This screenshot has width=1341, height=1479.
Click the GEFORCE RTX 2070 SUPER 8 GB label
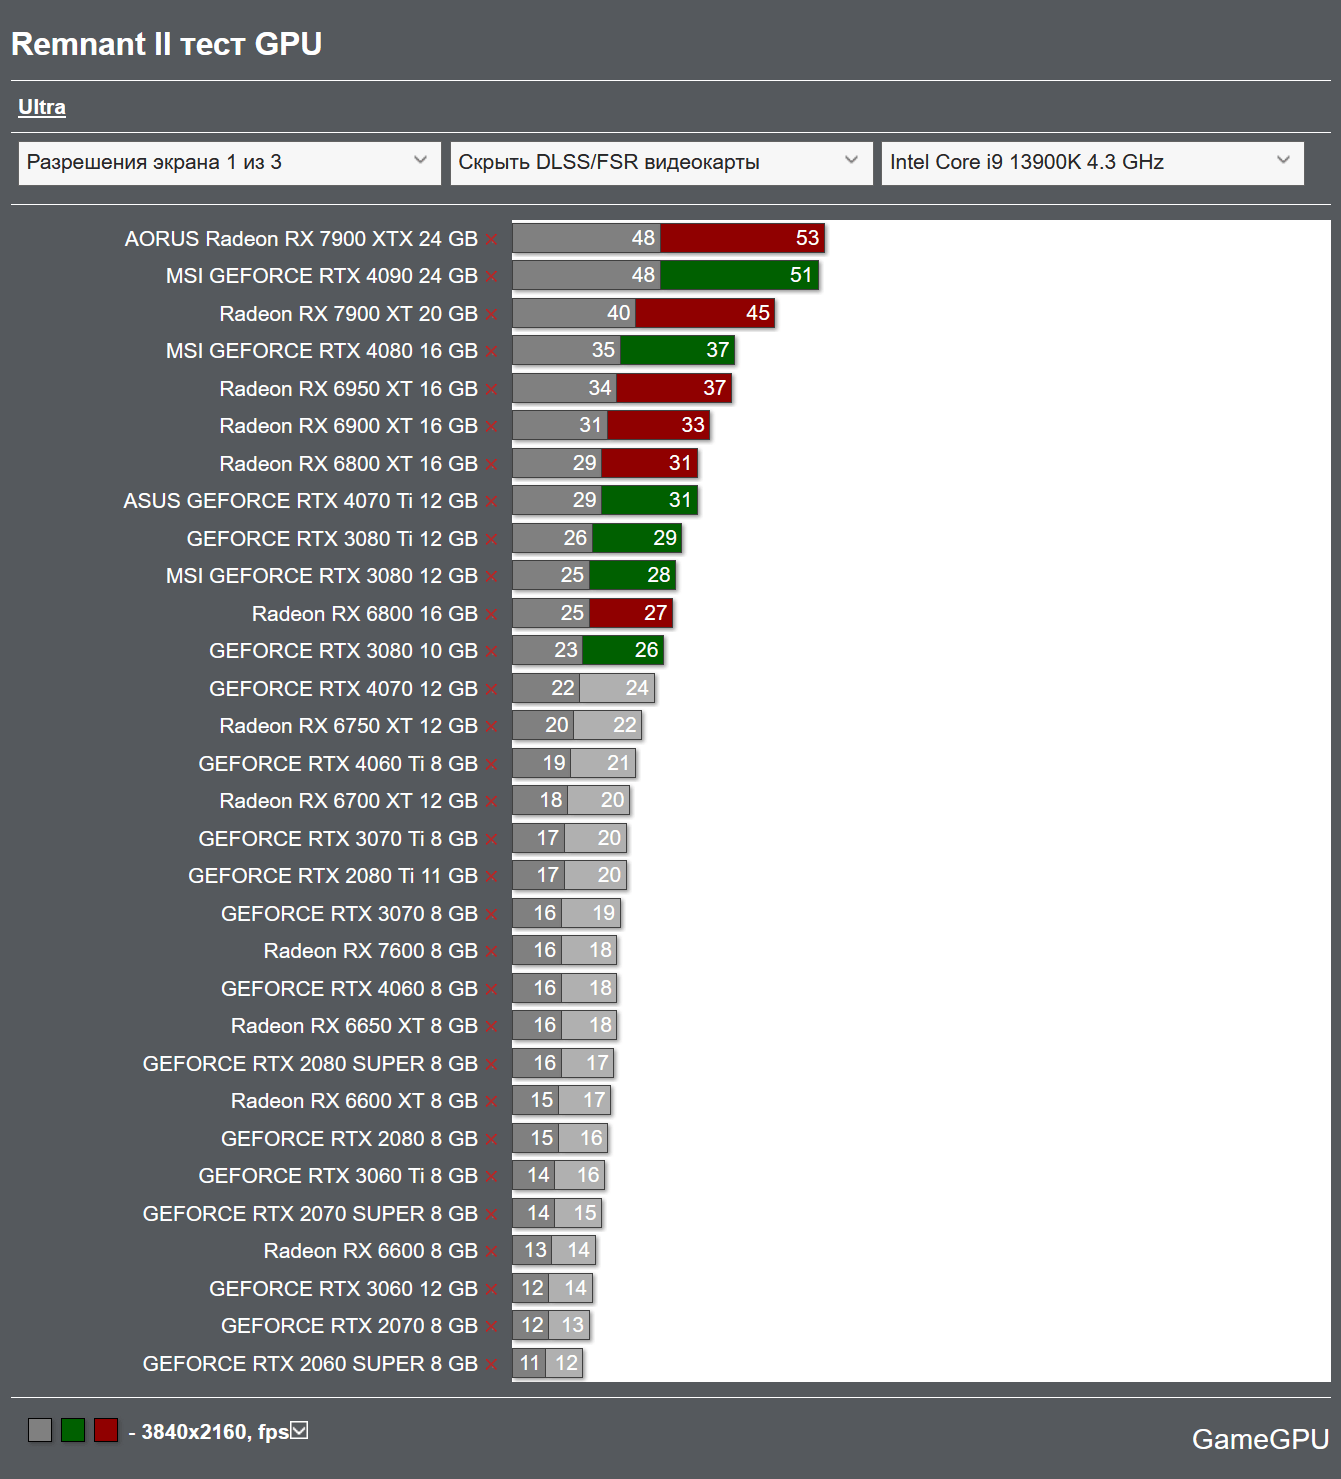pos(310,1214)
